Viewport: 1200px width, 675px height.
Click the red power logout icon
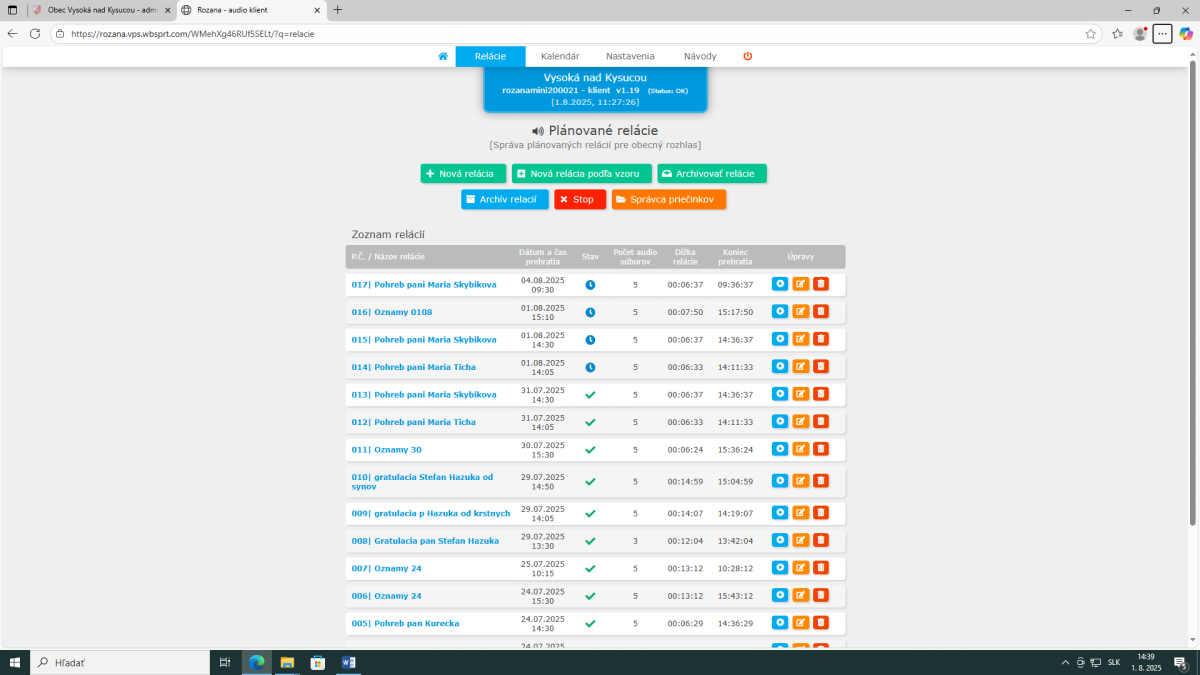point(748,56)
